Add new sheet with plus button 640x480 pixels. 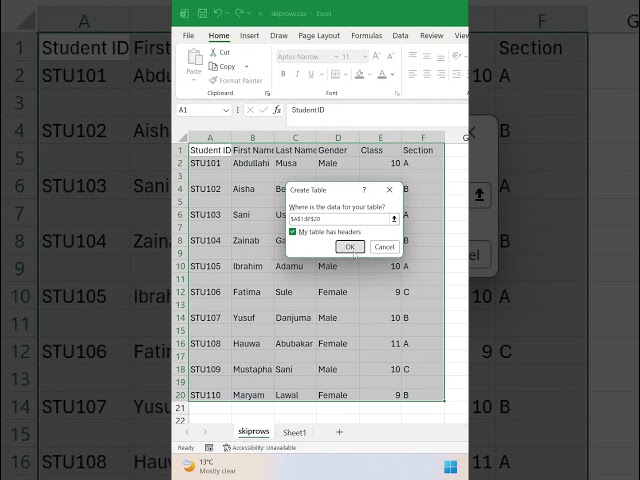(x=339, y=432)
